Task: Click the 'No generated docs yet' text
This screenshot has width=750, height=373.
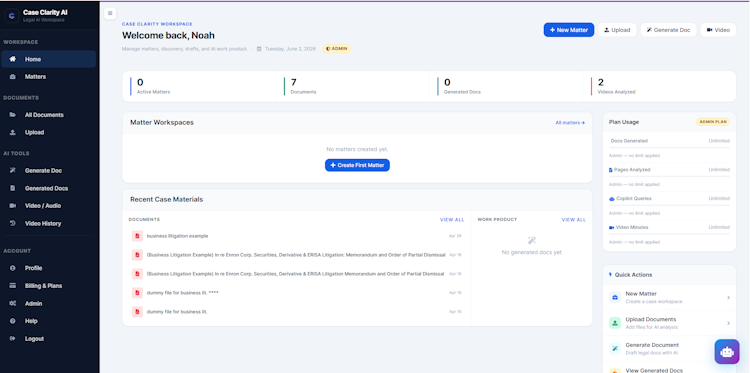Action: [x=531, y=252]
